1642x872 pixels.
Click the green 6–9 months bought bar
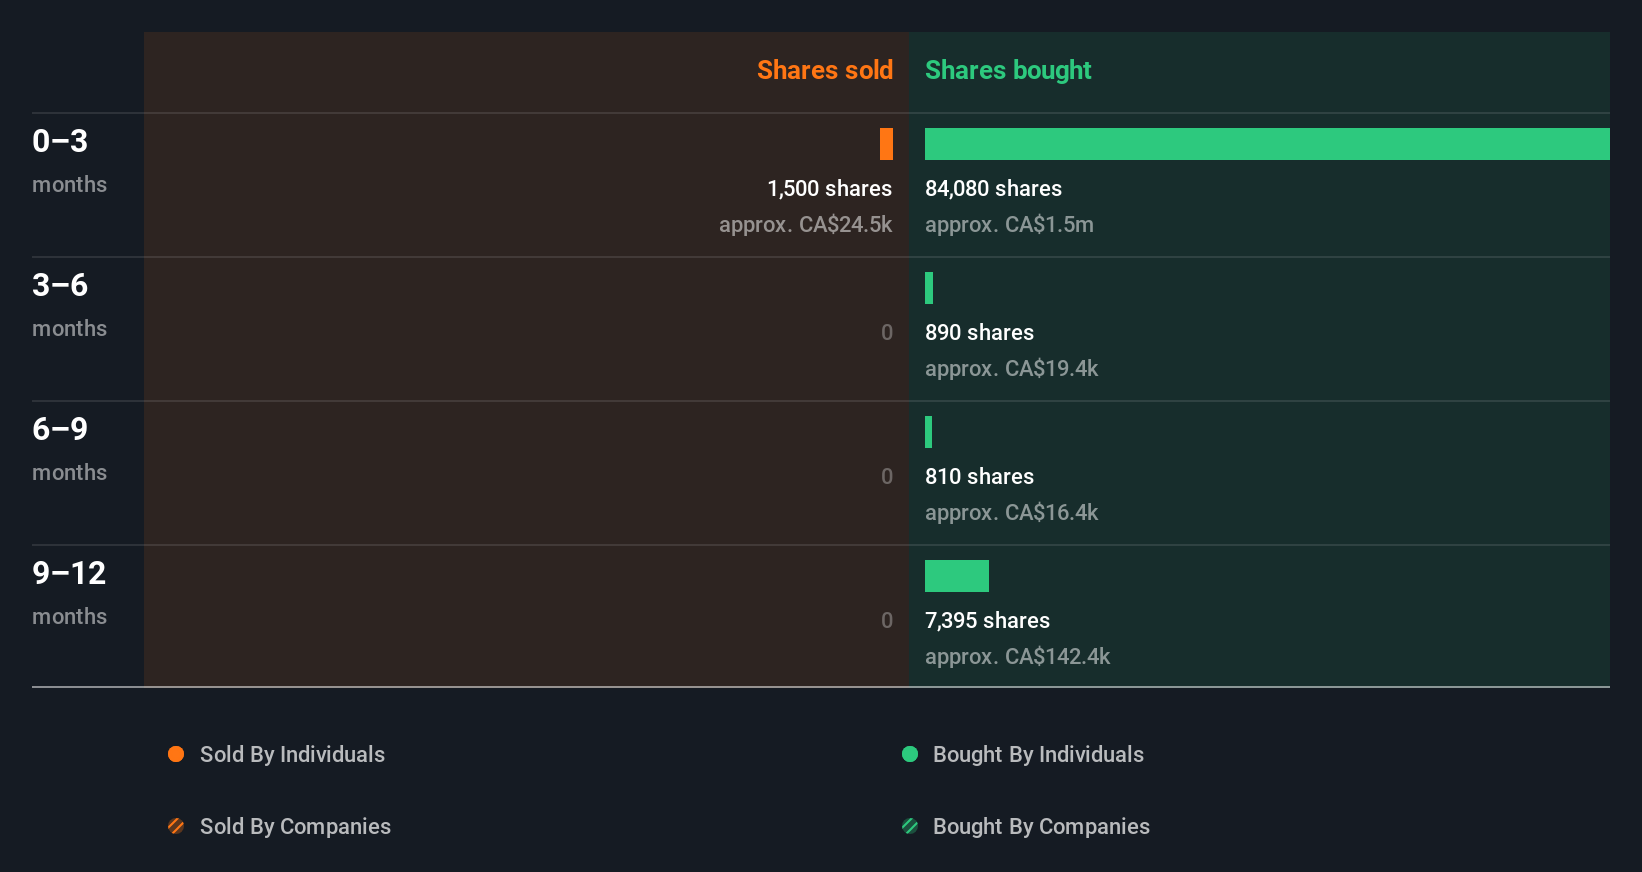coord(928,432)
